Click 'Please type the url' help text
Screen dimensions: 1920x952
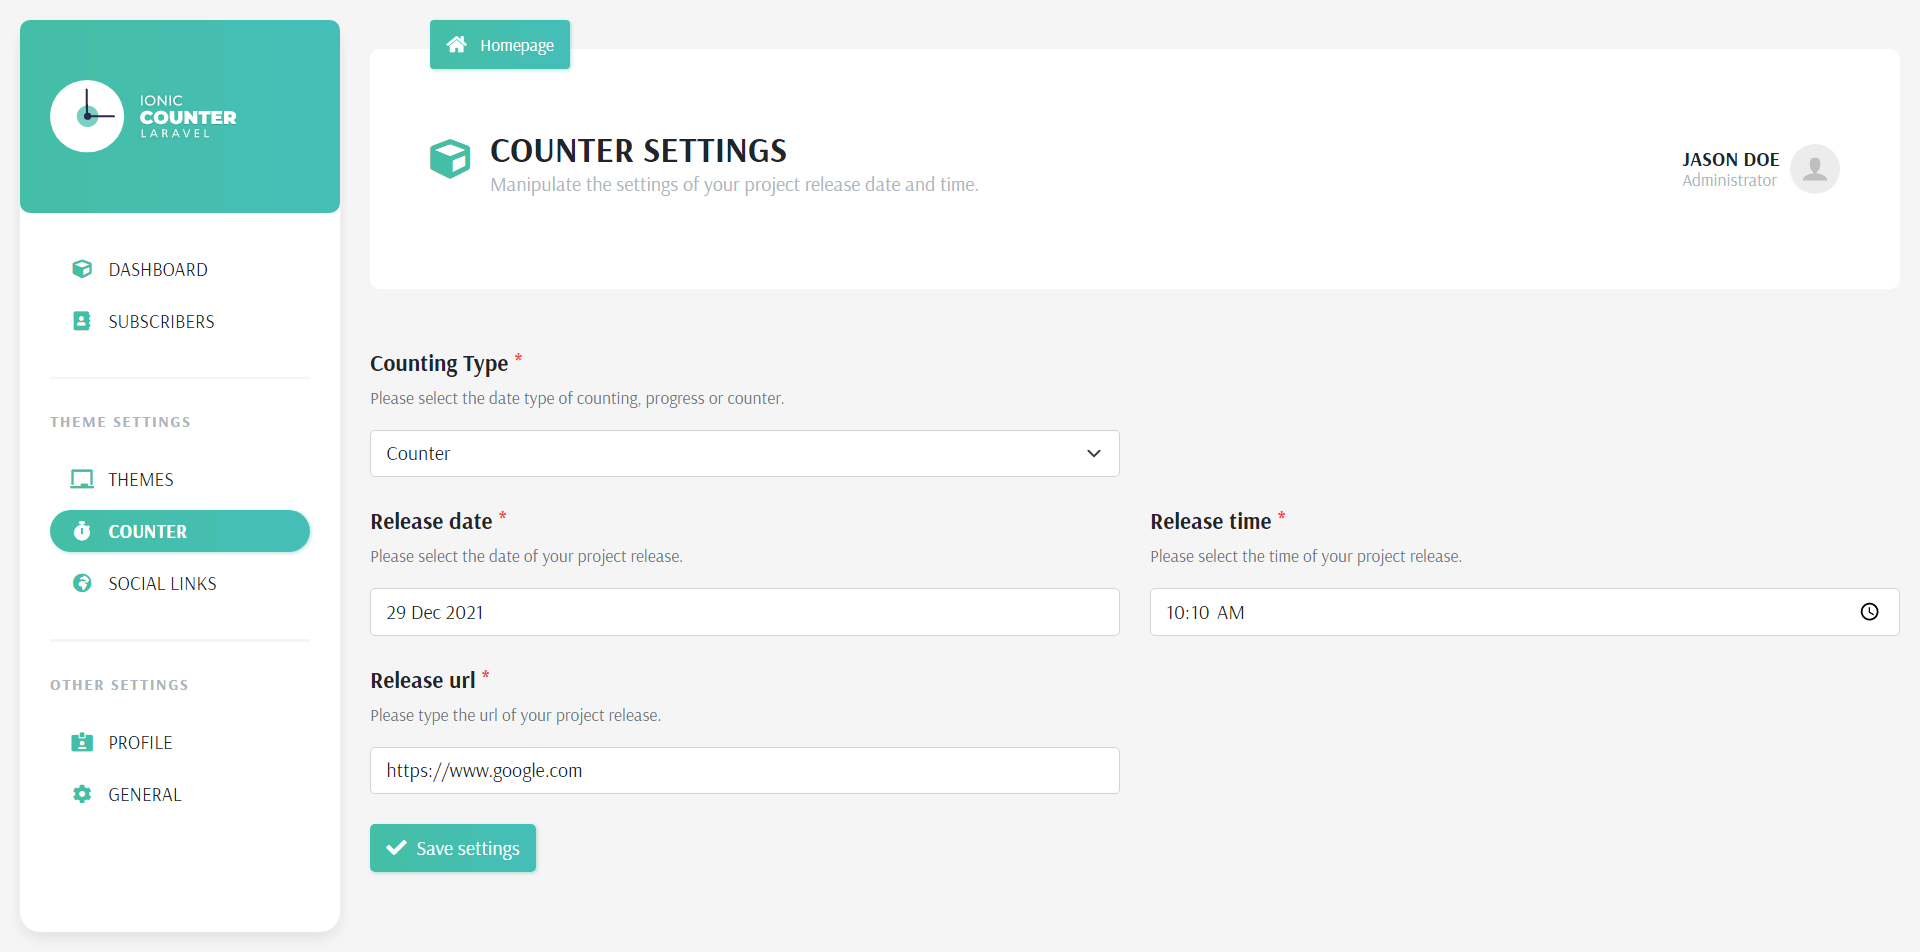pos(516,715)
